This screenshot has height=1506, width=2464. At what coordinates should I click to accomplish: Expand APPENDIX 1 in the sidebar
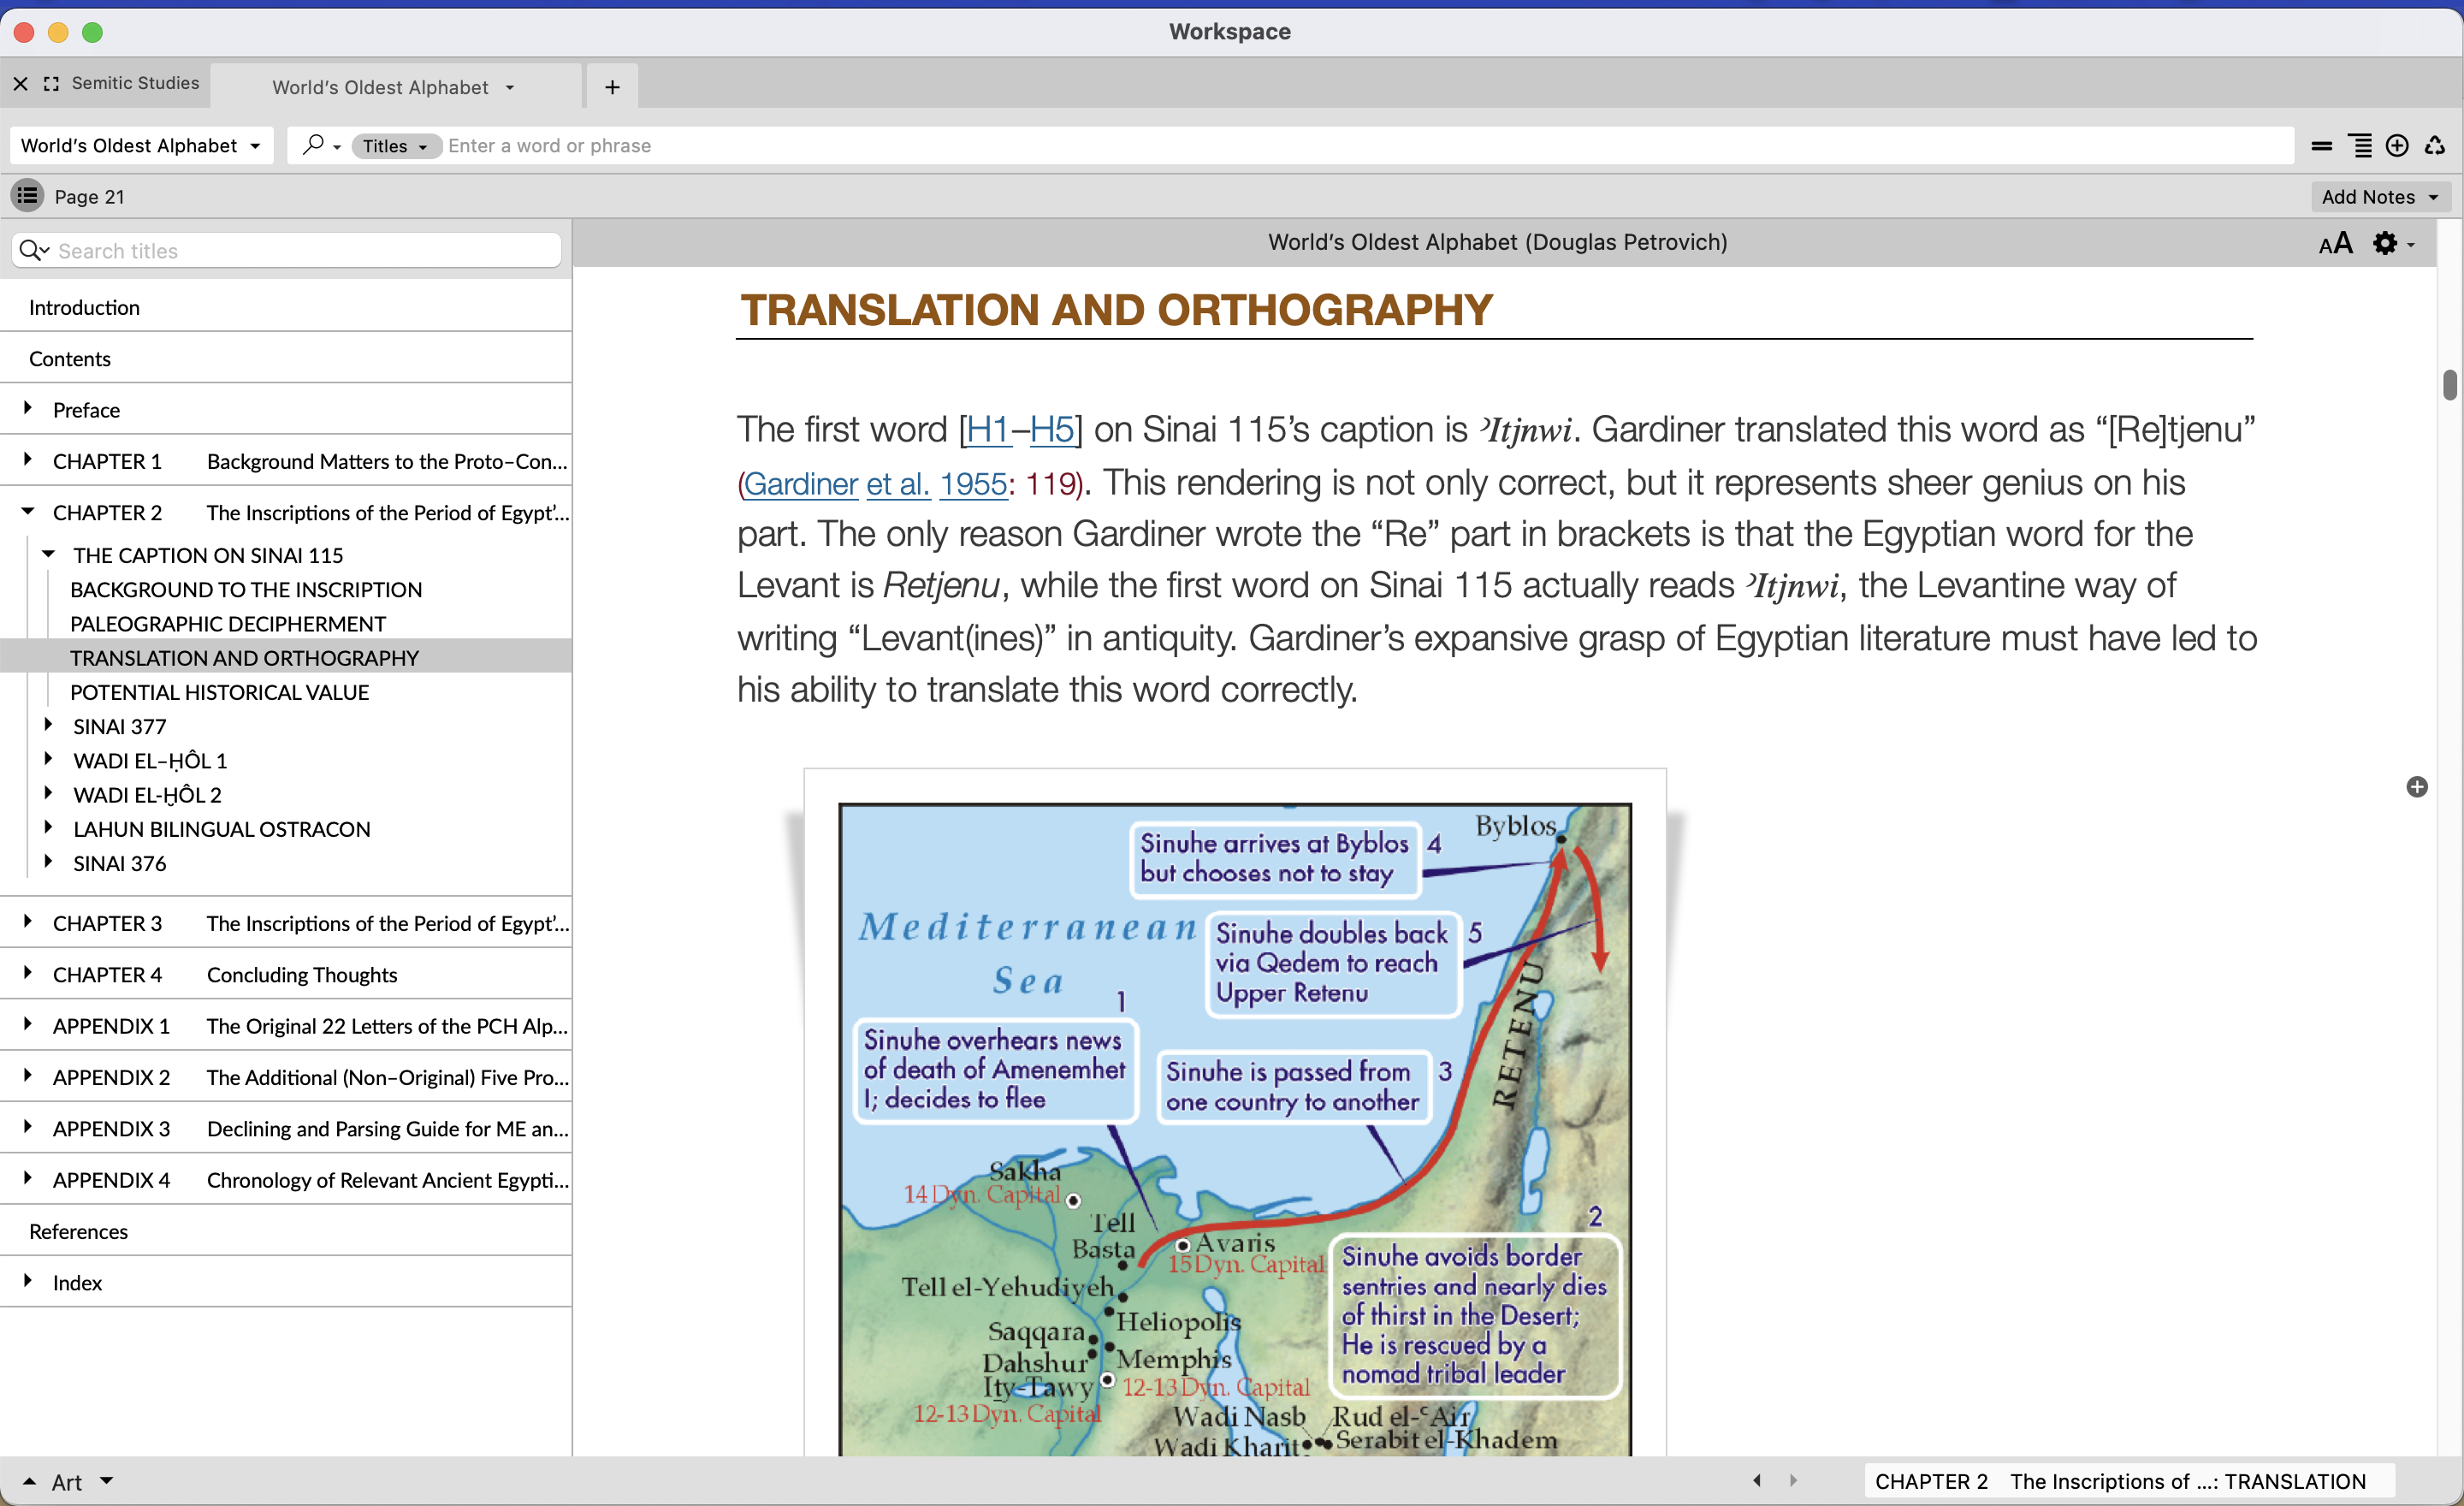pyautogui.click(x=28, y=1024)
